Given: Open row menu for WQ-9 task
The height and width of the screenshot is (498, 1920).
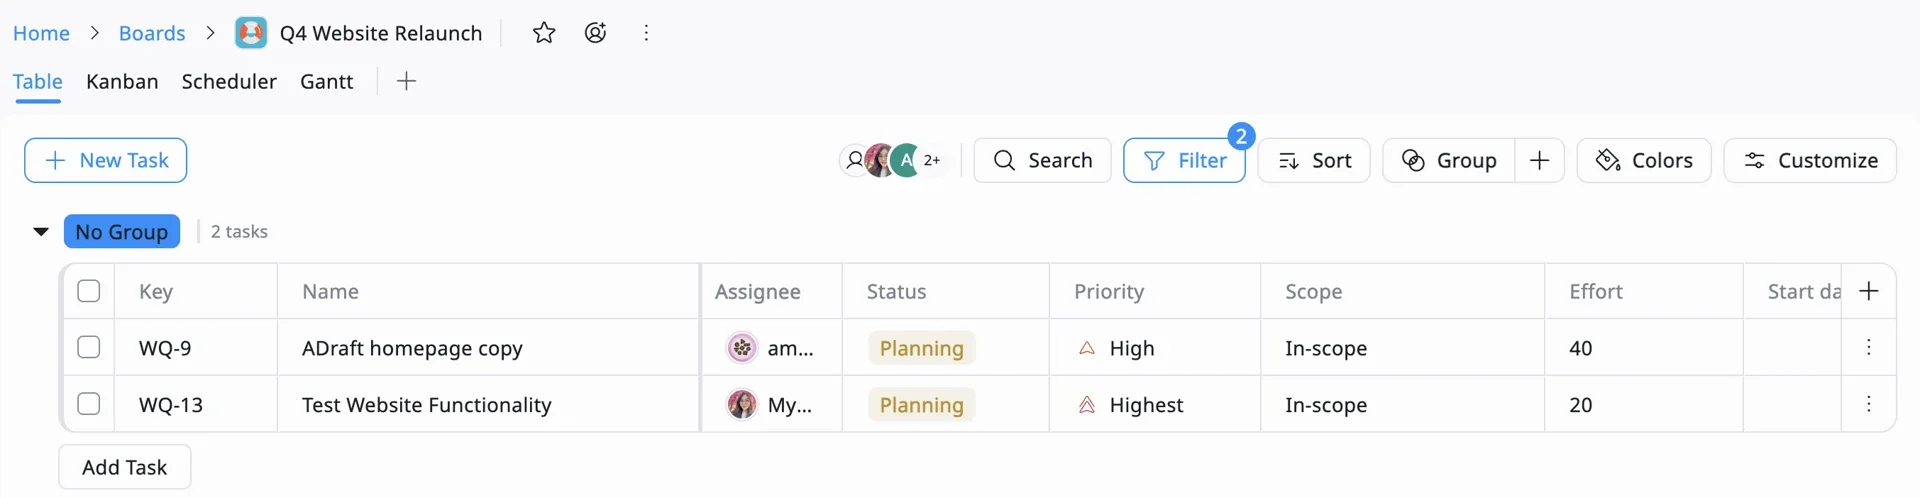Looking at the screenshot, I should (x=1868, y=347).
